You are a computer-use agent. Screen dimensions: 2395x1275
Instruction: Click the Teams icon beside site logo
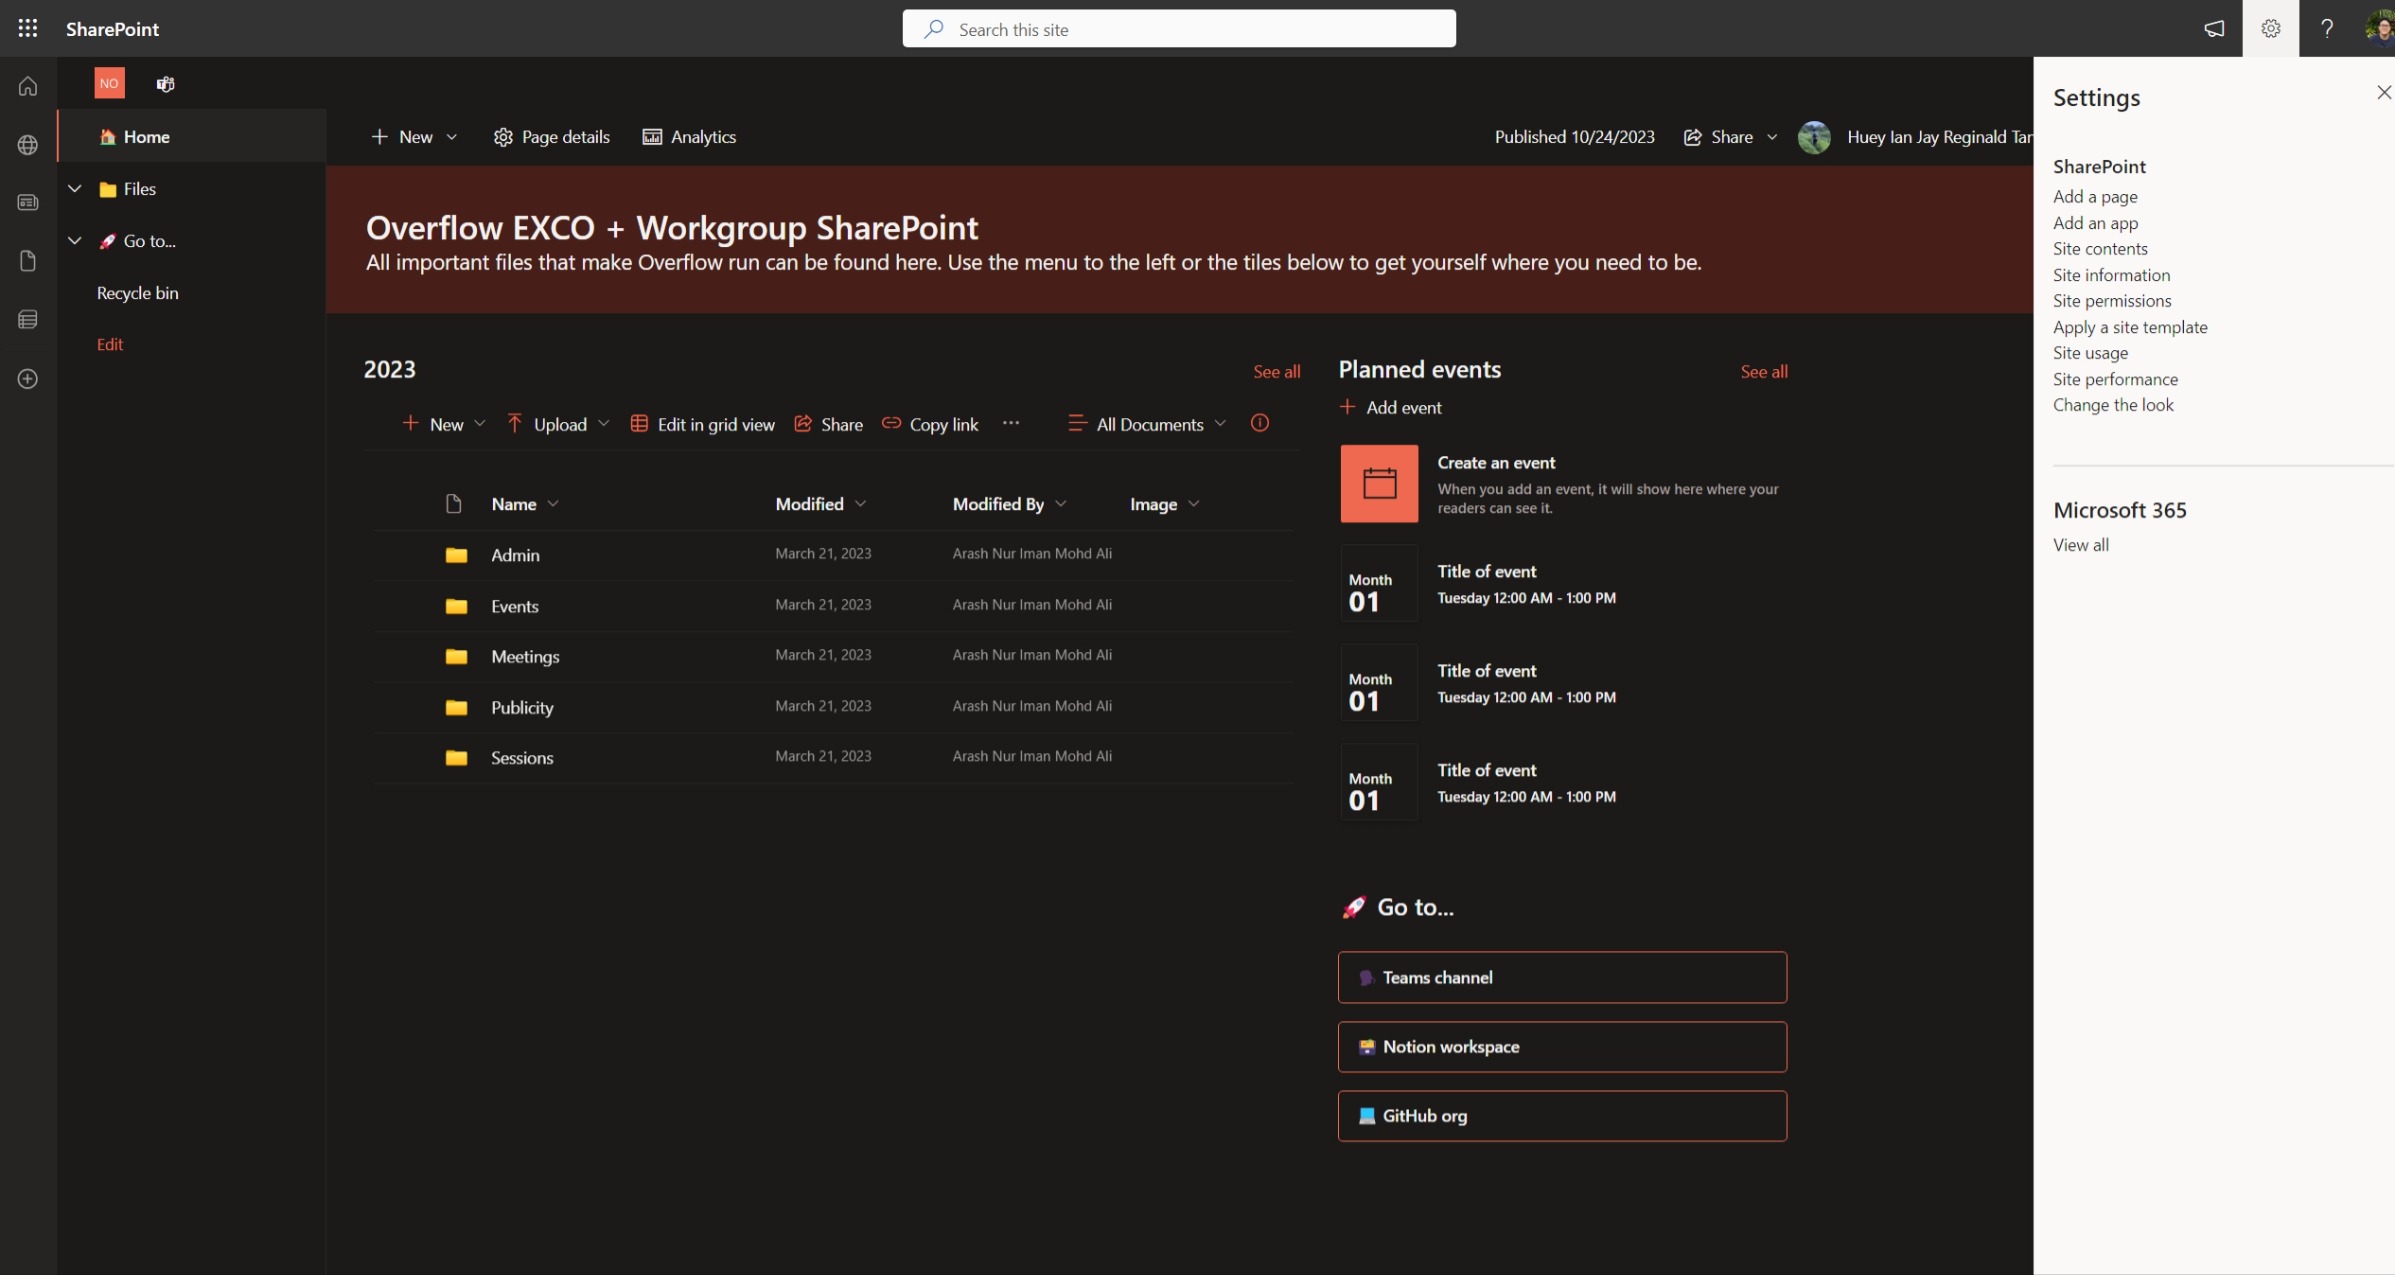click(165, 84)
